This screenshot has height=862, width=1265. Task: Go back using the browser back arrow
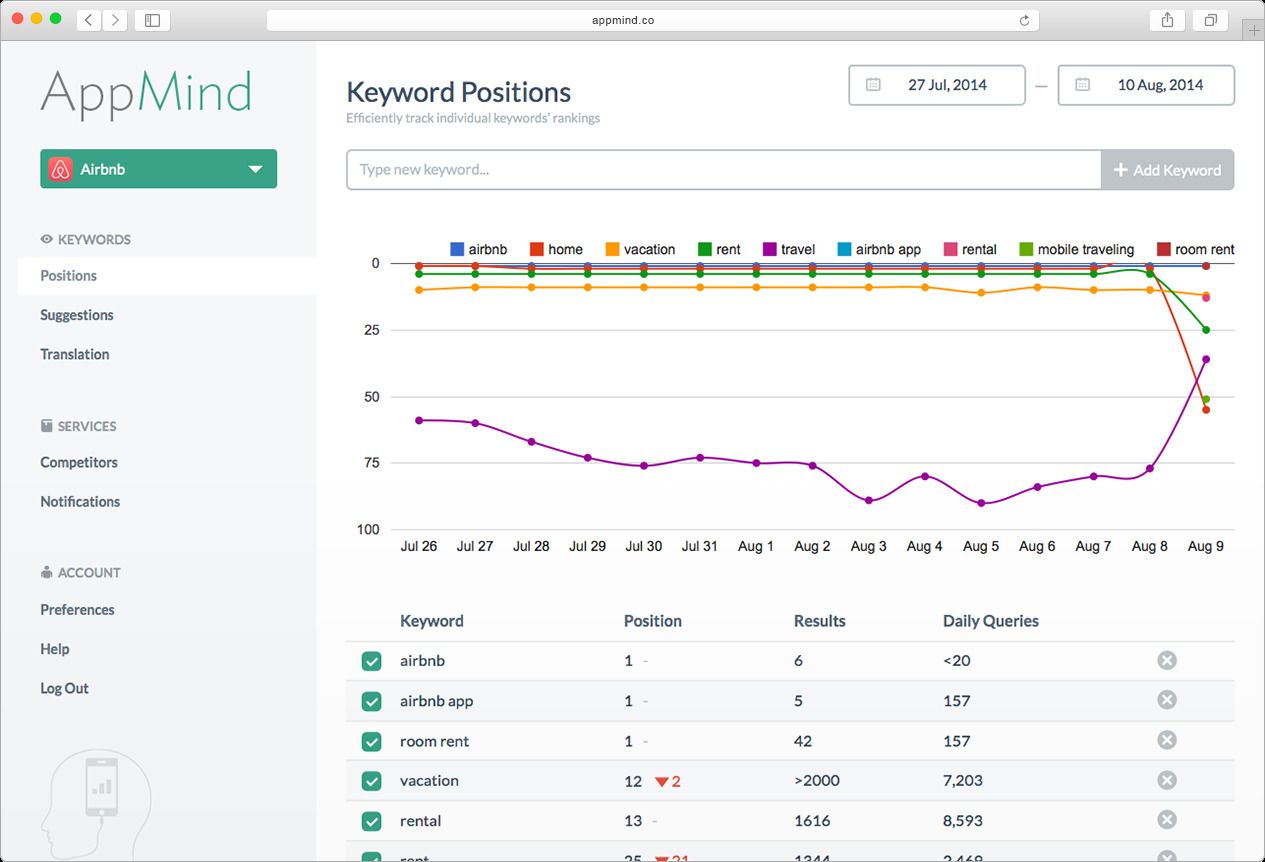89,20
